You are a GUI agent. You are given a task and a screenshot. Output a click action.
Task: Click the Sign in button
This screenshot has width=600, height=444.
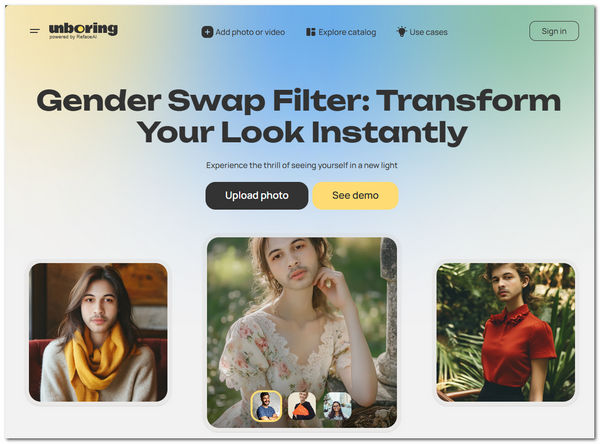554,31
